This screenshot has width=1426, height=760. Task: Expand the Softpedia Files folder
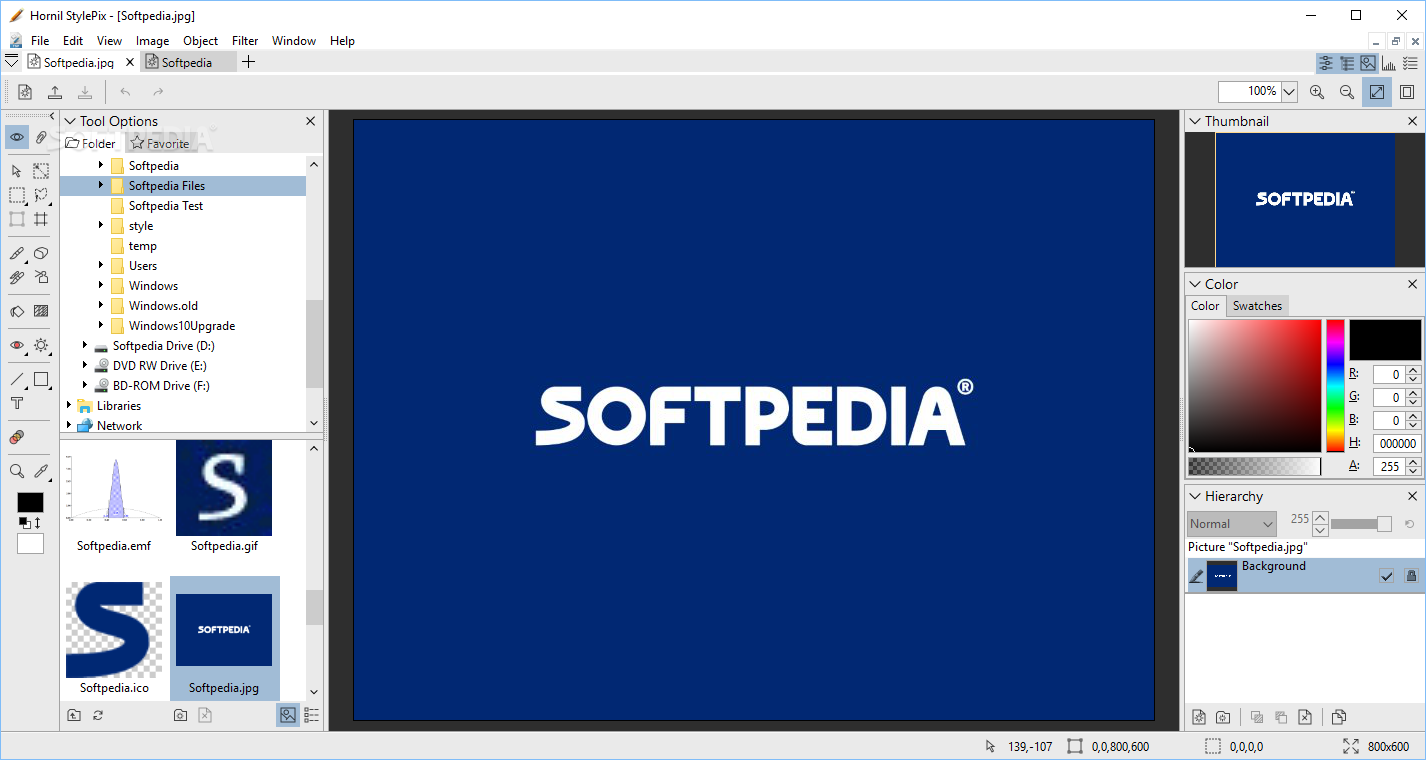(101, 185)
